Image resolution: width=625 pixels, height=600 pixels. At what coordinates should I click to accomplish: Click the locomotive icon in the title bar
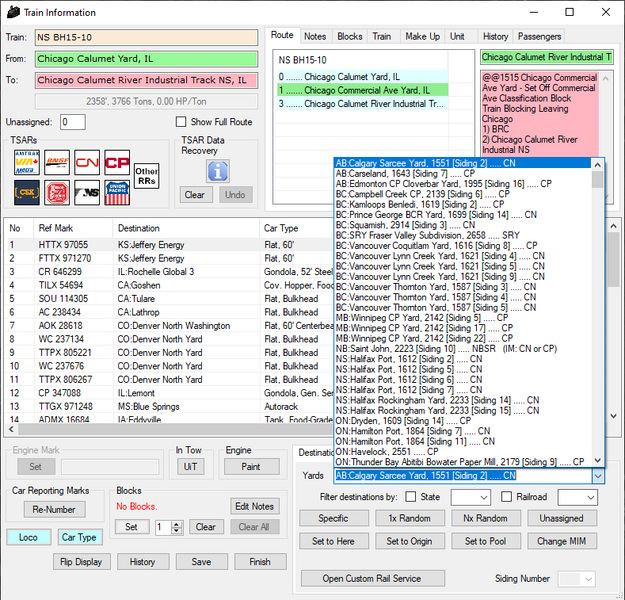point(13,12)
